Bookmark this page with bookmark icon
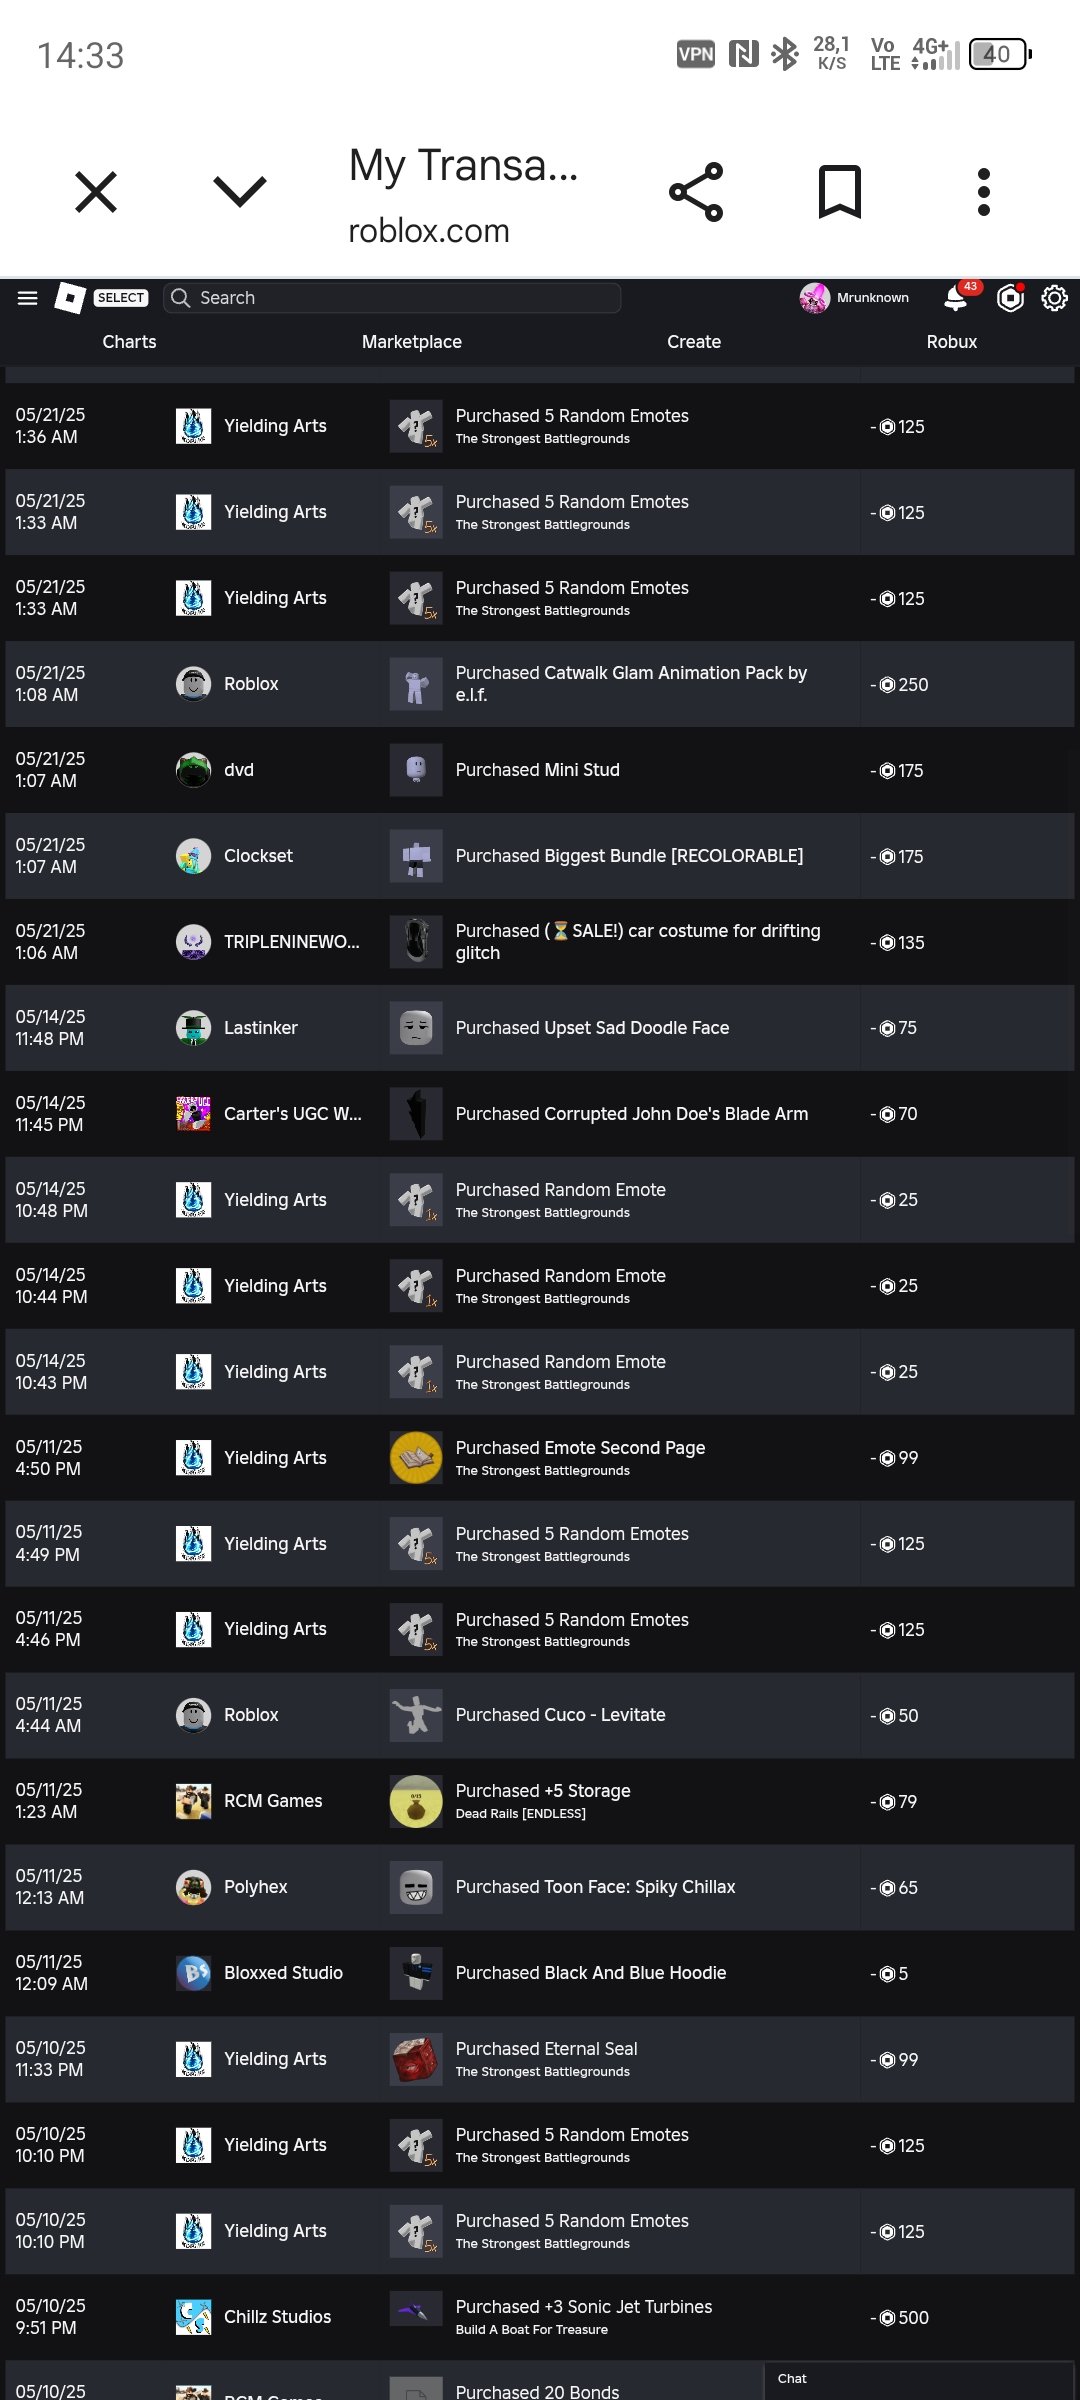 click(840, 192)
